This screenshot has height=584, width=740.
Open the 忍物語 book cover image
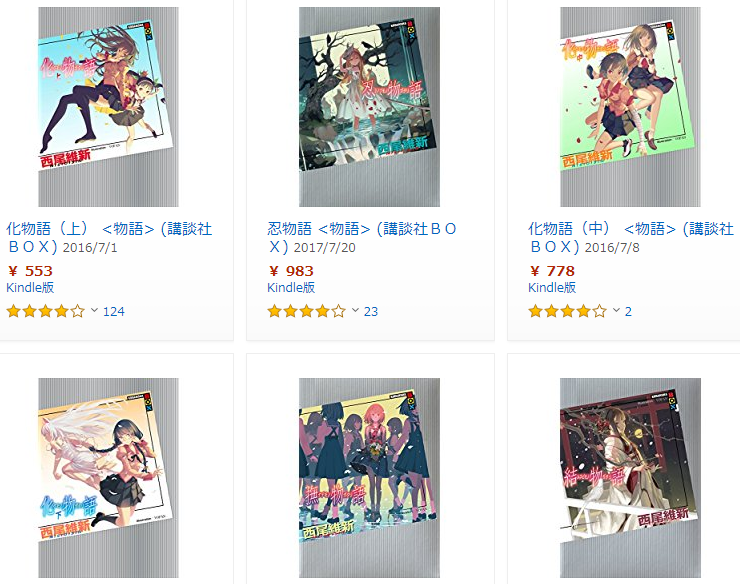(370, 107)
